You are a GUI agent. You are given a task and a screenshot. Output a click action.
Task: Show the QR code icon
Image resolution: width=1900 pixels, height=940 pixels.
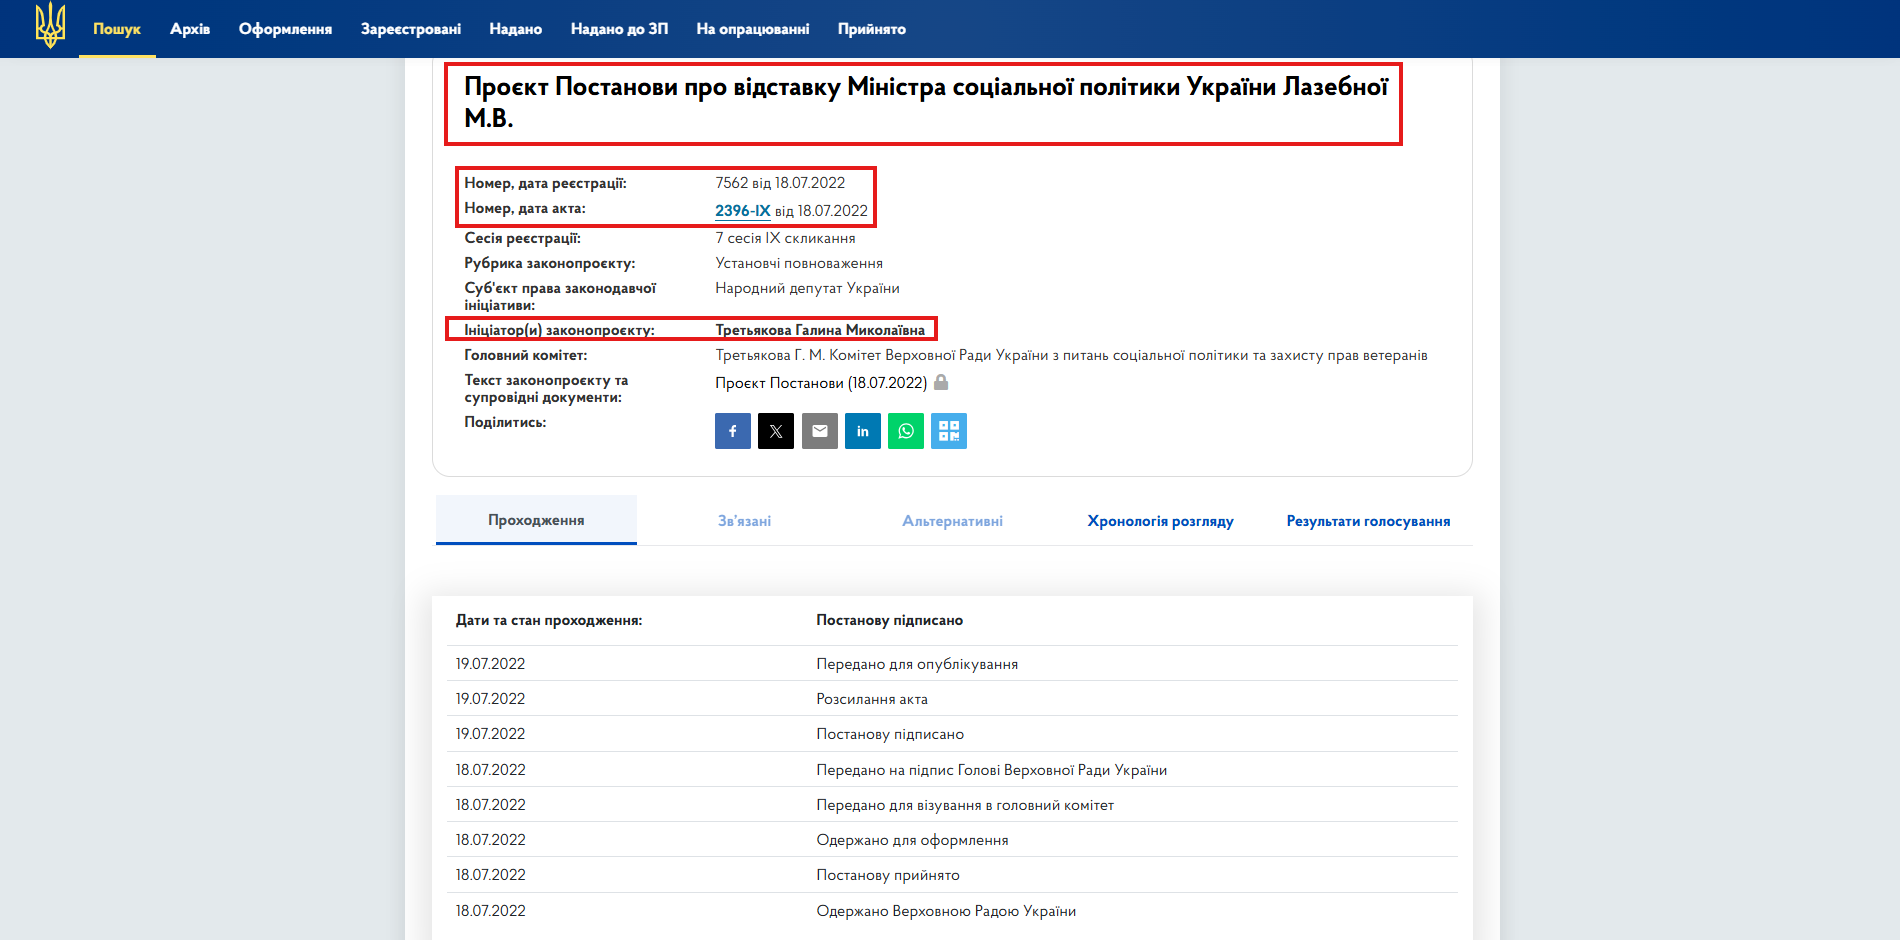coord(949,431)
